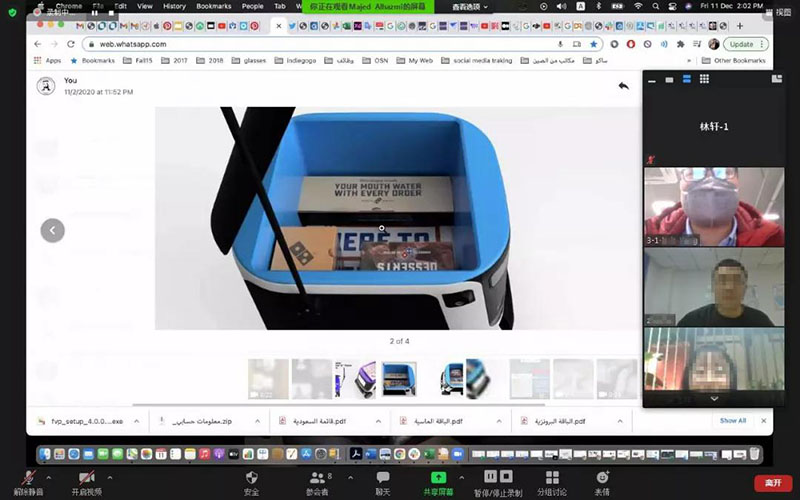The width and height of the screenshot is (800, 500).
Task: Select the blue bin thumbnail
Action: tap(399, 379)
